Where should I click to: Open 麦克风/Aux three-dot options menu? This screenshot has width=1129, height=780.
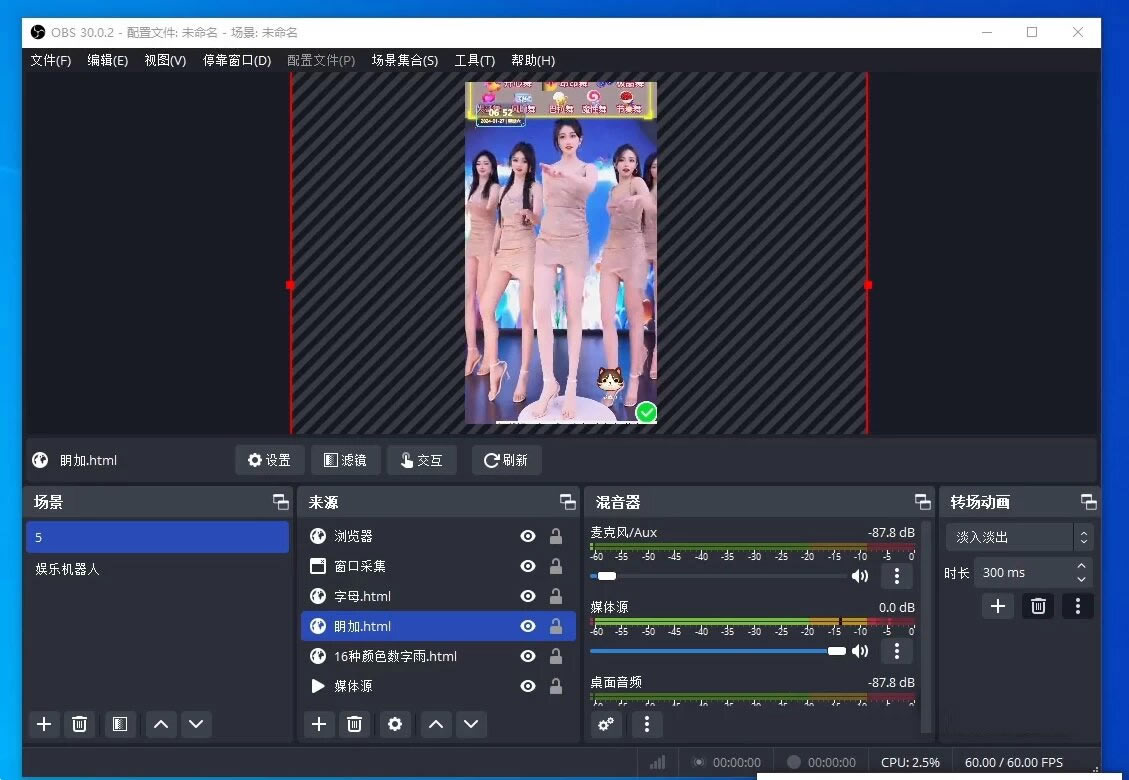pos(896,575)
